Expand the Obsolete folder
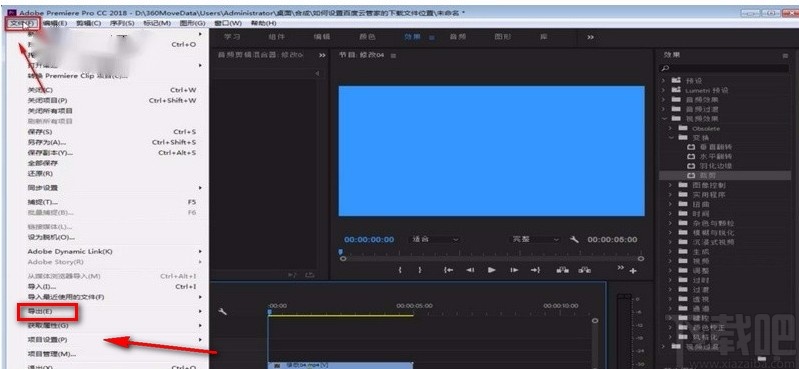The image size is (799, 369). click(x=671, y=128)
